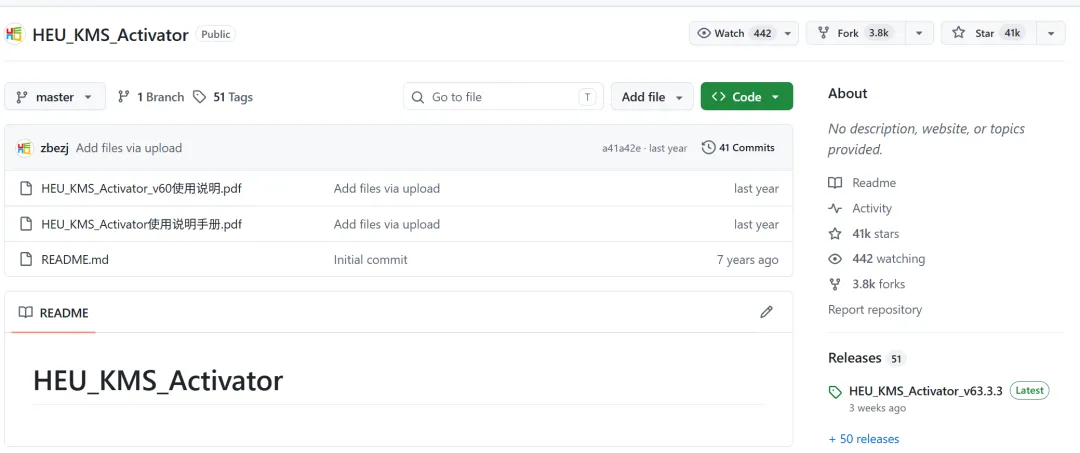Viewport: 1080px width, 453px height.
Task: Open the 1 Branch link
Action: pos(151,97)
